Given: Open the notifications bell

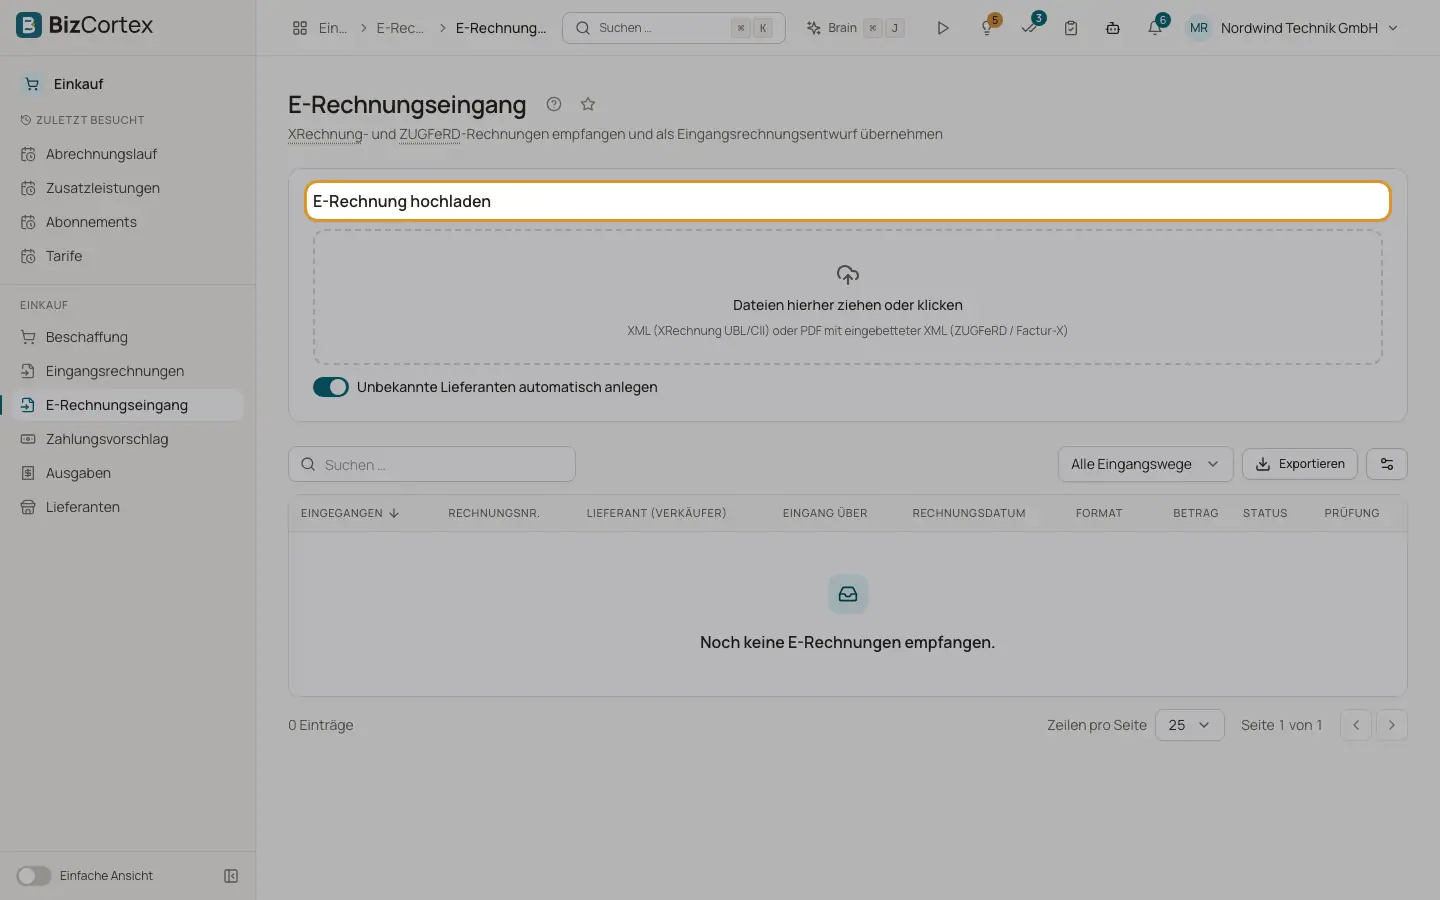Looking at the screenshot, I should (x=1155, y=28).
